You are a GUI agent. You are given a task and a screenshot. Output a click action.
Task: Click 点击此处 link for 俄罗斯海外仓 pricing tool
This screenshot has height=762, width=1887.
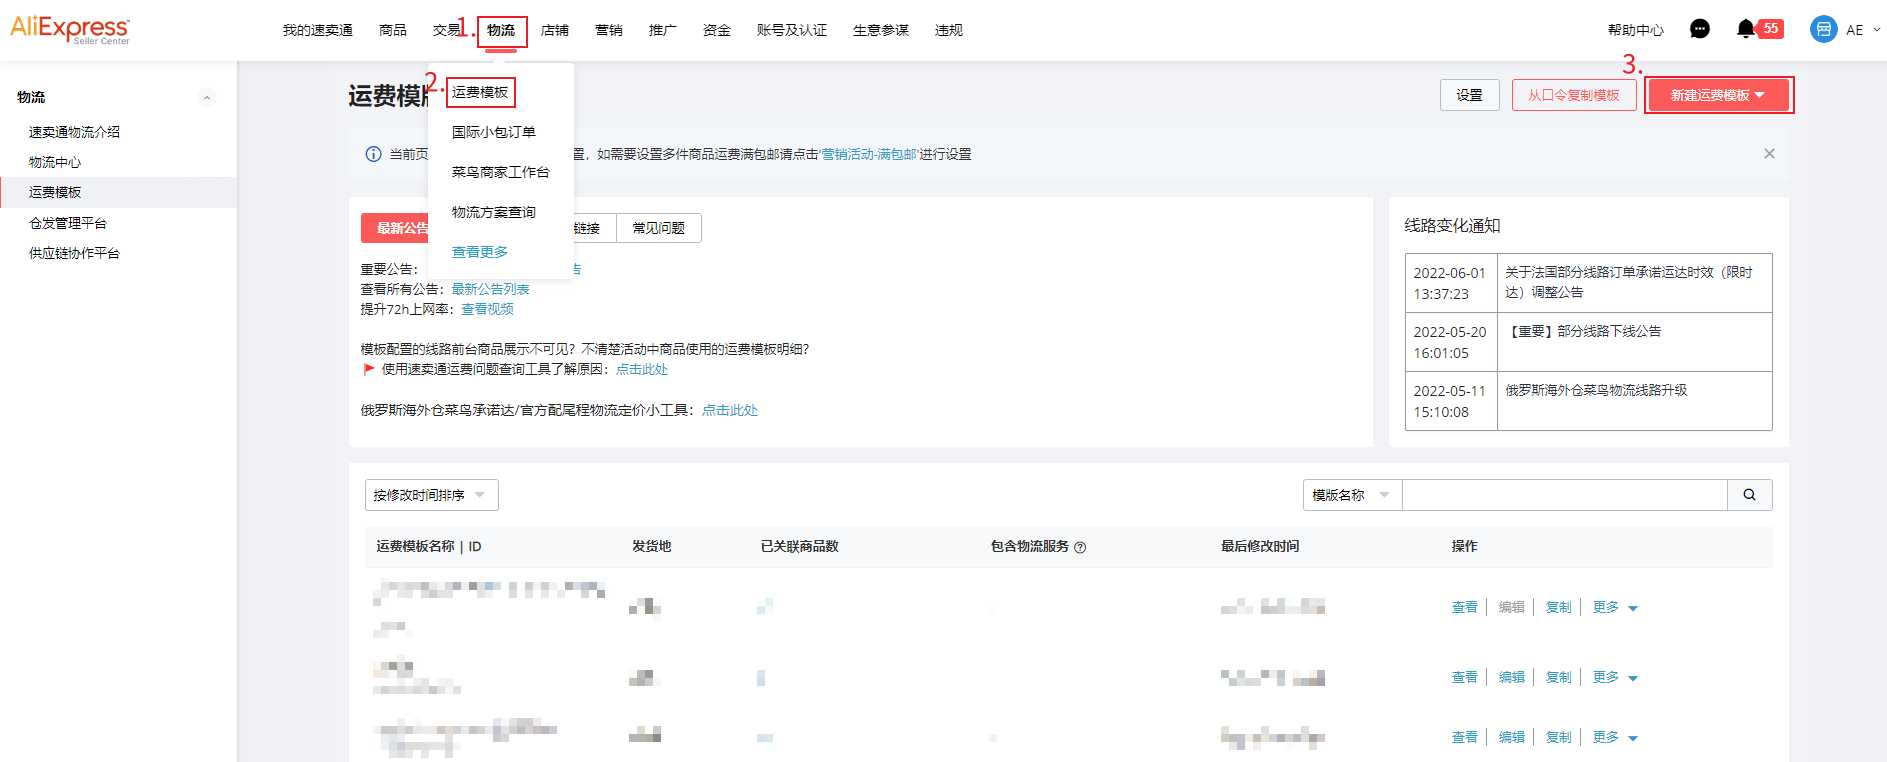pyautogui.click(x=730, y=410)
